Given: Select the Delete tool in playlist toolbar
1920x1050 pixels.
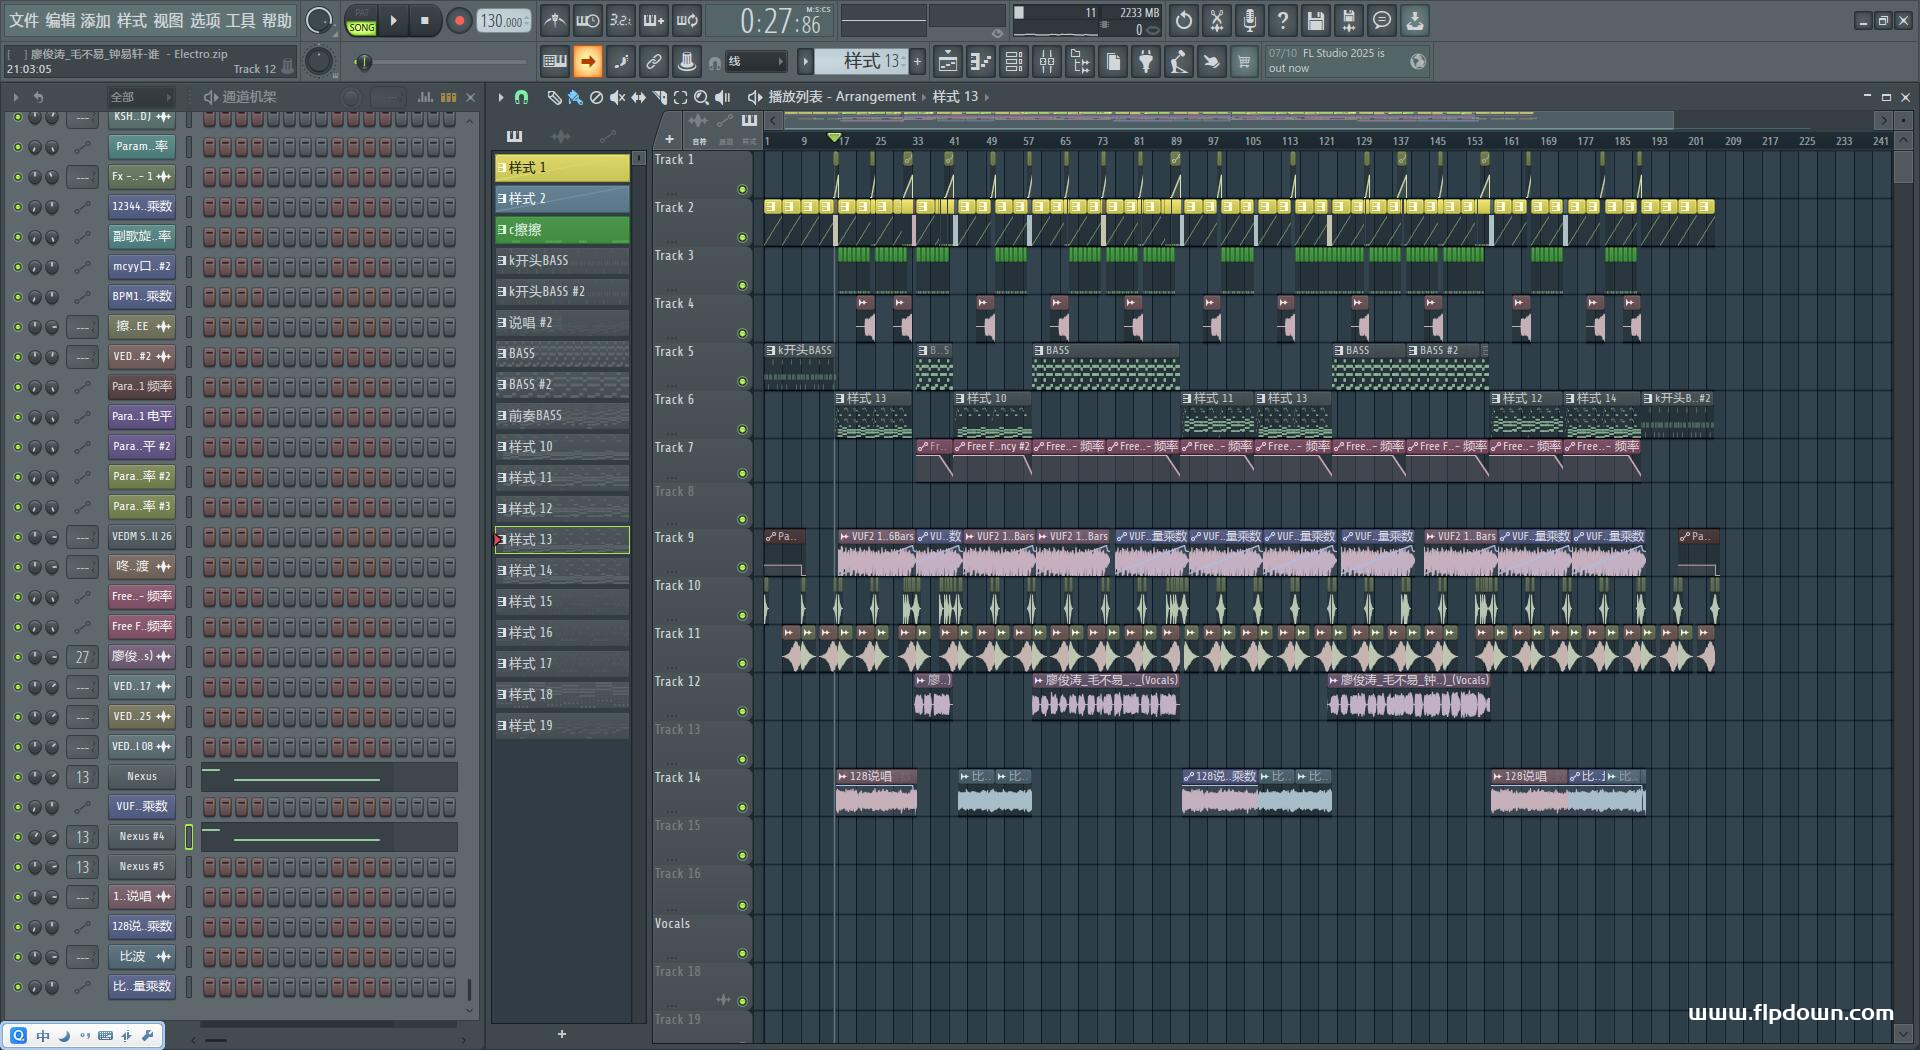Looking at the screenshot, I should [596, 97].
